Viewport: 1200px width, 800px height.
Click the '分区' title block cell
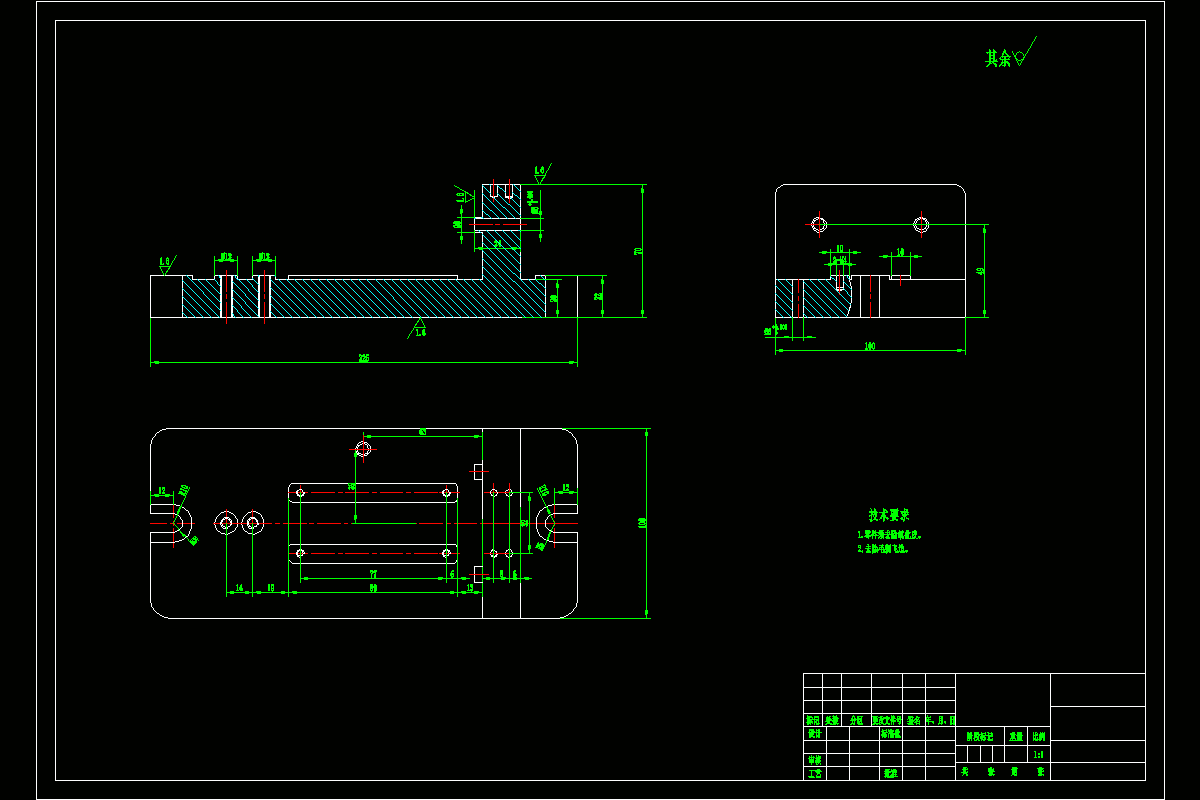[857, 720]
